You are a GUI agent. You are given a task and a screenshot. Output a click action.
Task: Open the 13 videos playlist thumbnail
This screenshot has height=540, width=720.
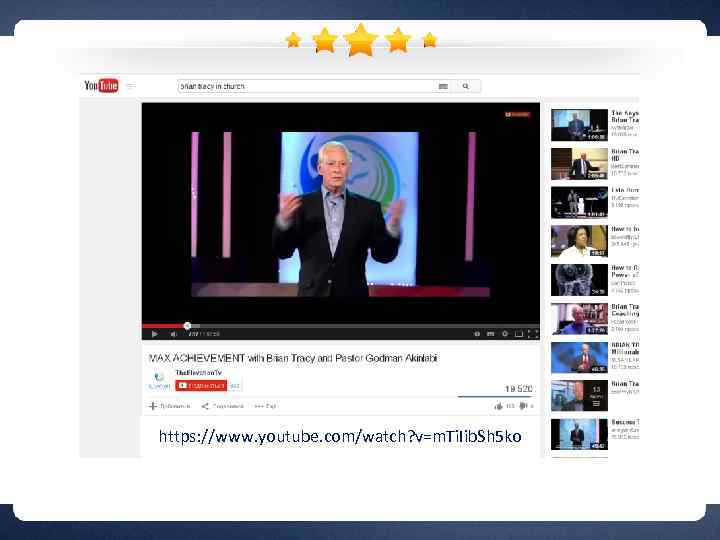579,396
